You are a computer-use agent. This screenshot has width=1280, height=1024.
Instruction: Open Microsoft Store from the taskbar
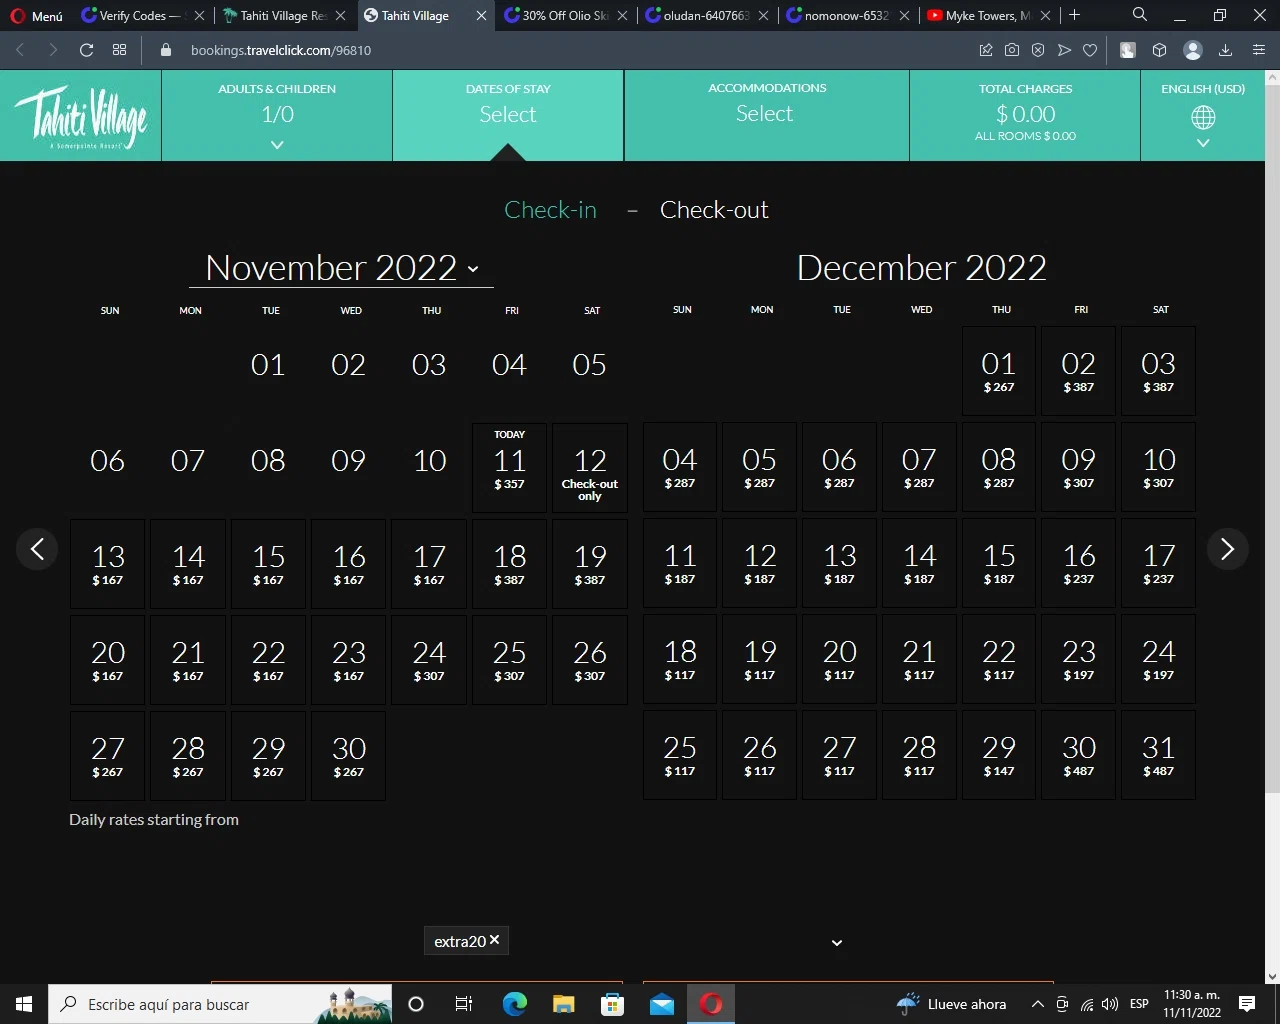click(x=613, y=1004)
